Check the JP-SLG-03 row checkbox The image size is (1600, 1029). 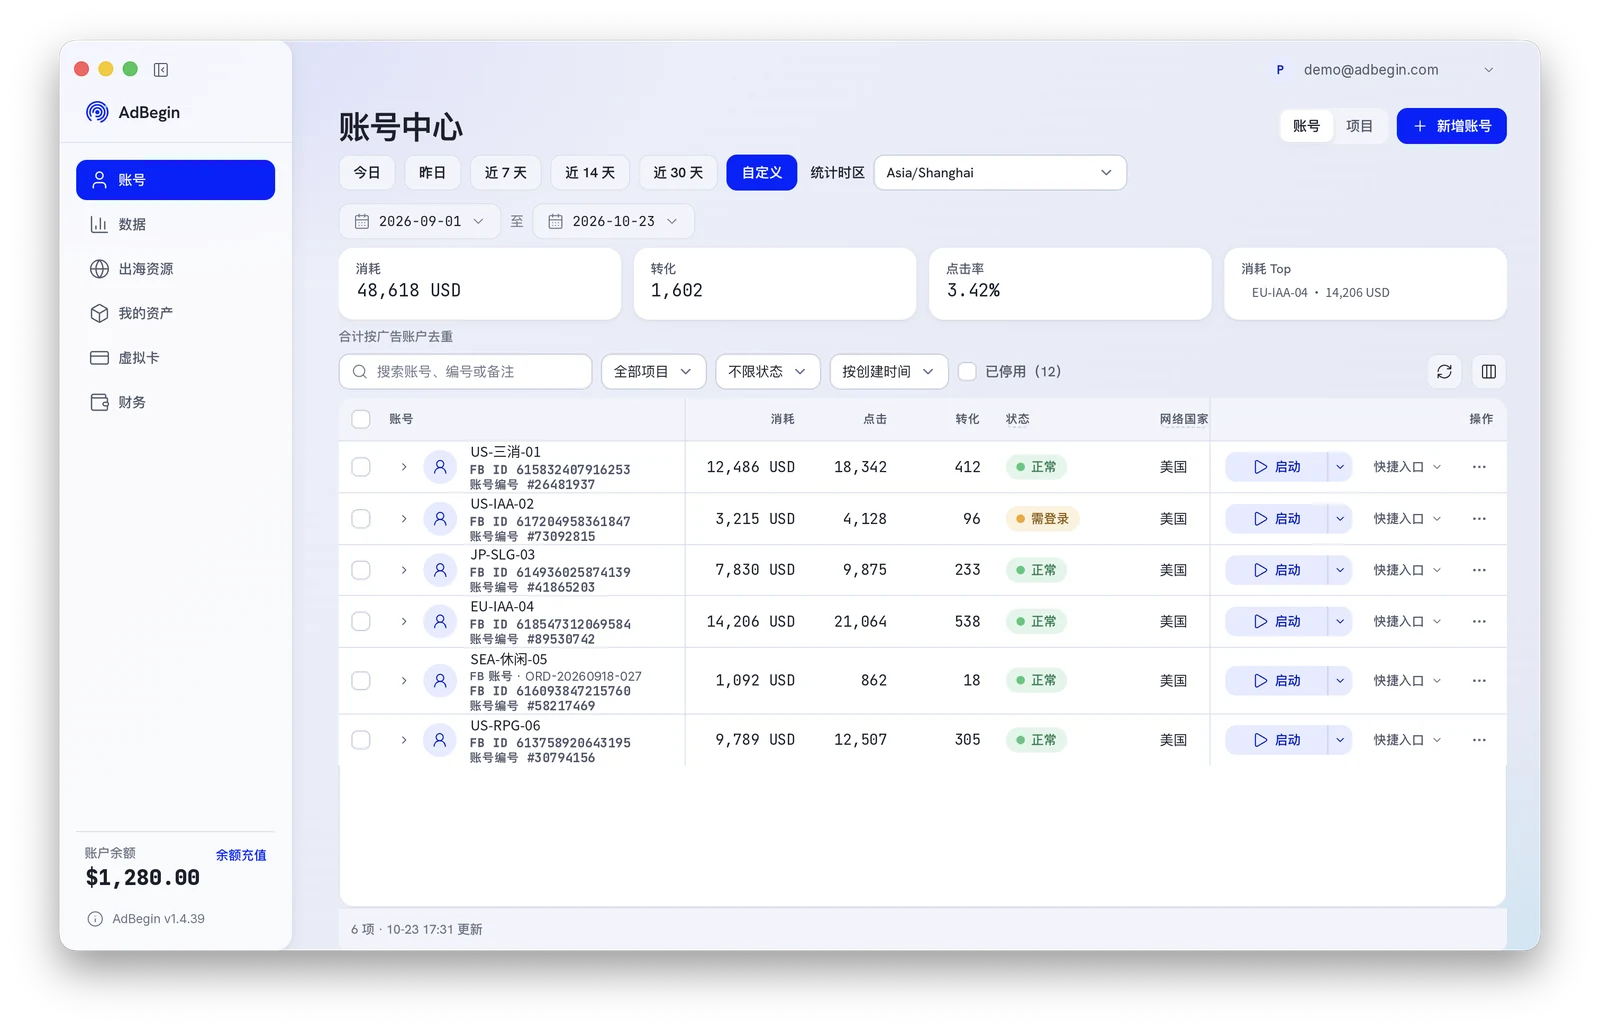pos(361,570)
